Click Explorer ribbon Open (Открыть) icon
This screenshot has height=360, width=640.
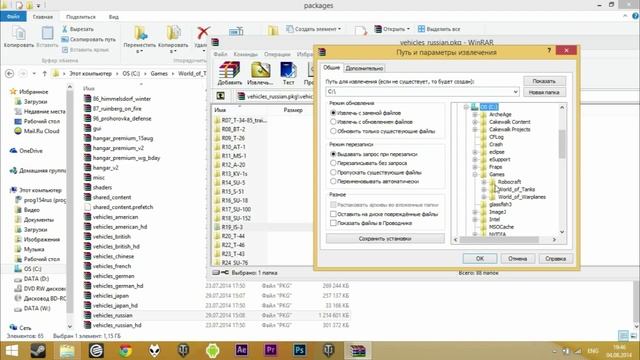pyautogui.click(x=378, y=29)
